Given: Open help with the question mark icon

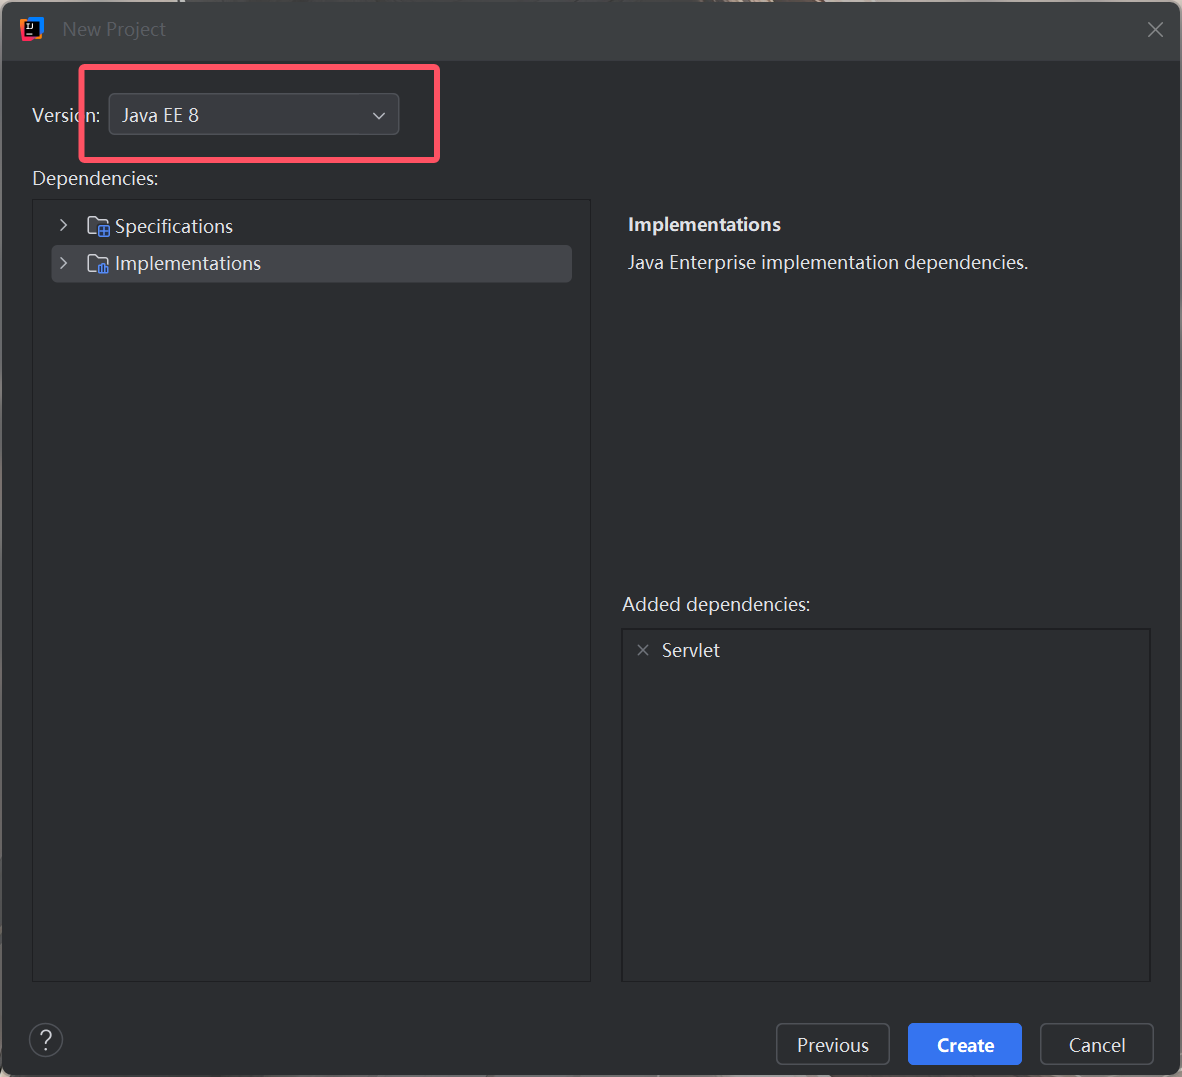Looking at the screenshot, I should (46, 1040).
